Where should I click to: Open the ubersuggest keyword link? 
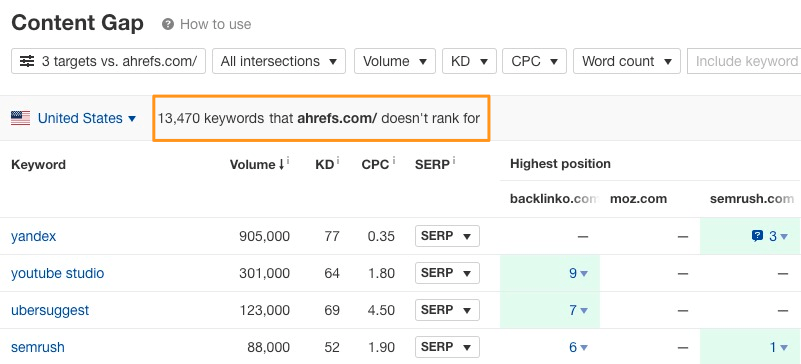tap(50, 310)
